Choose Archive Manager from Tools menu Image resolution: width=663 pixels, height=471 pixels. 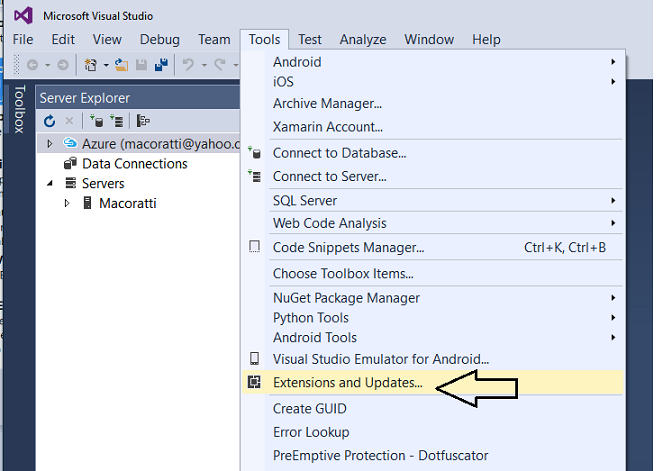[x=433, y=104]
